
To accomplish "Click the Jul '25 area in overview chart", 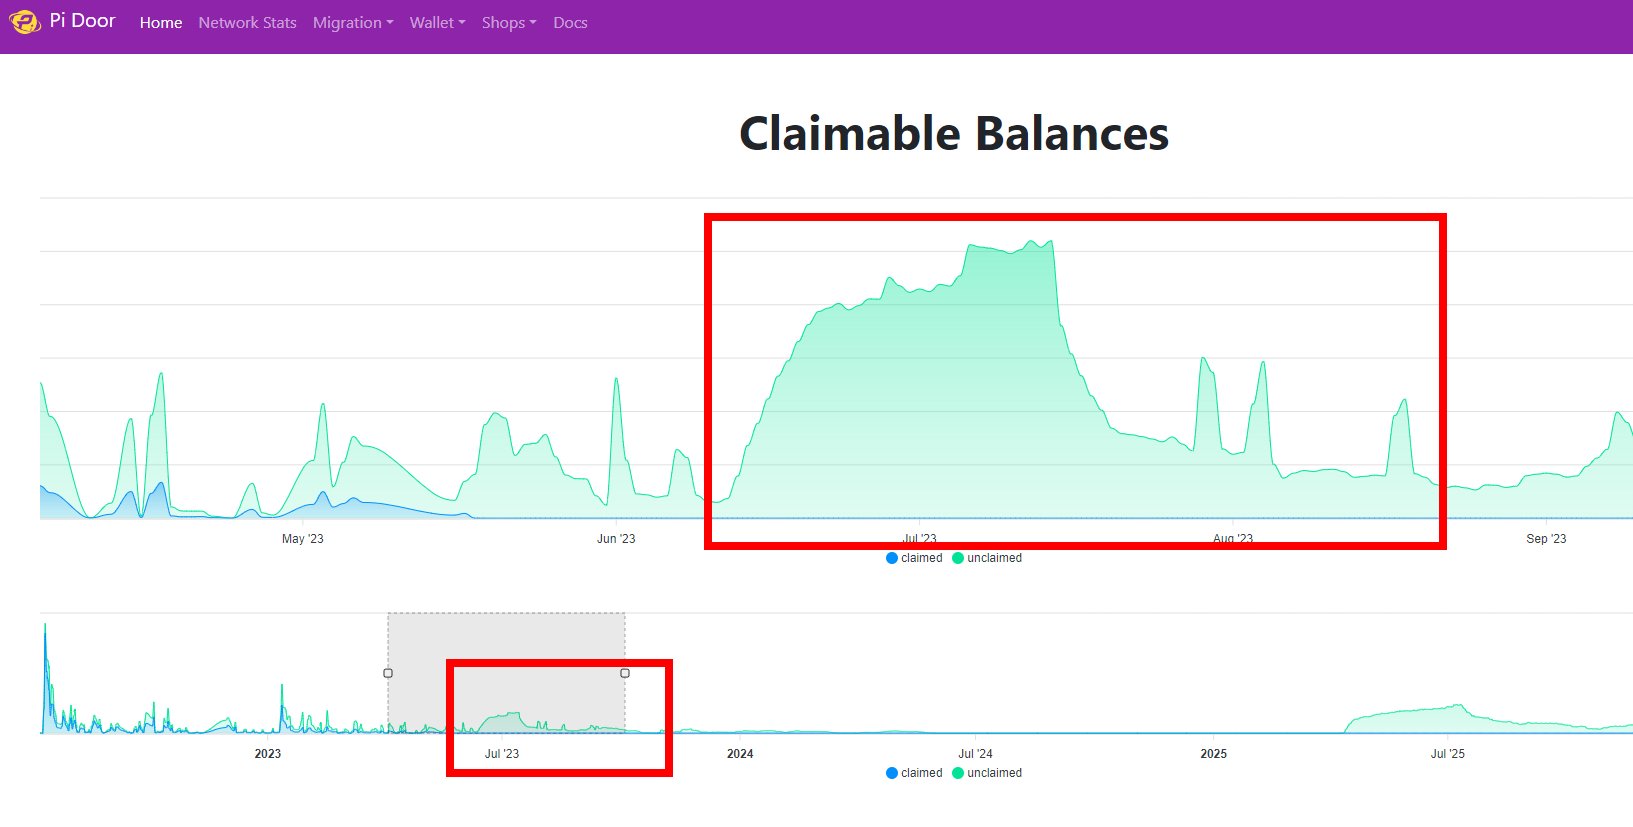I will point(1447,716).
